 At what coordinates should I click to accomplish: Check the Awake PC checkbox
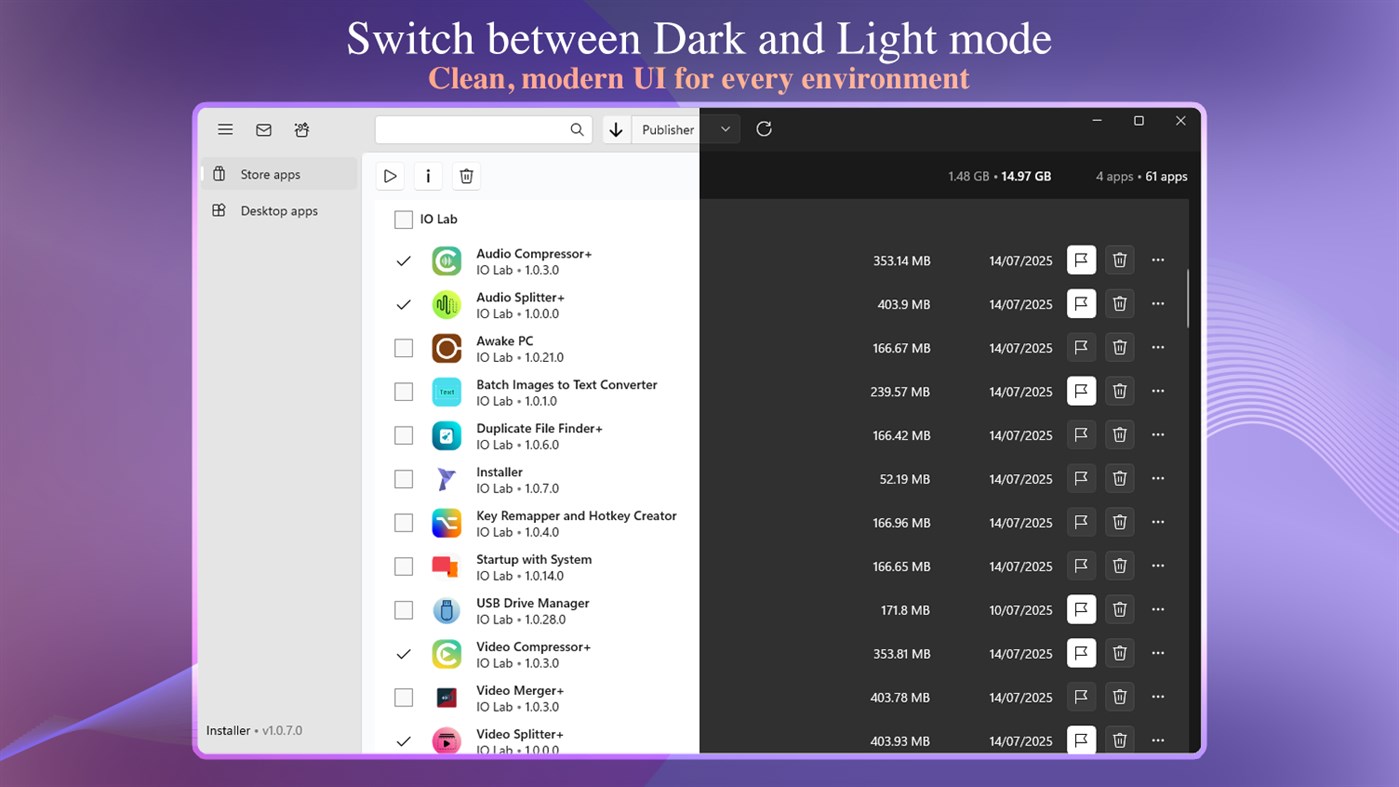pos(403,347)
